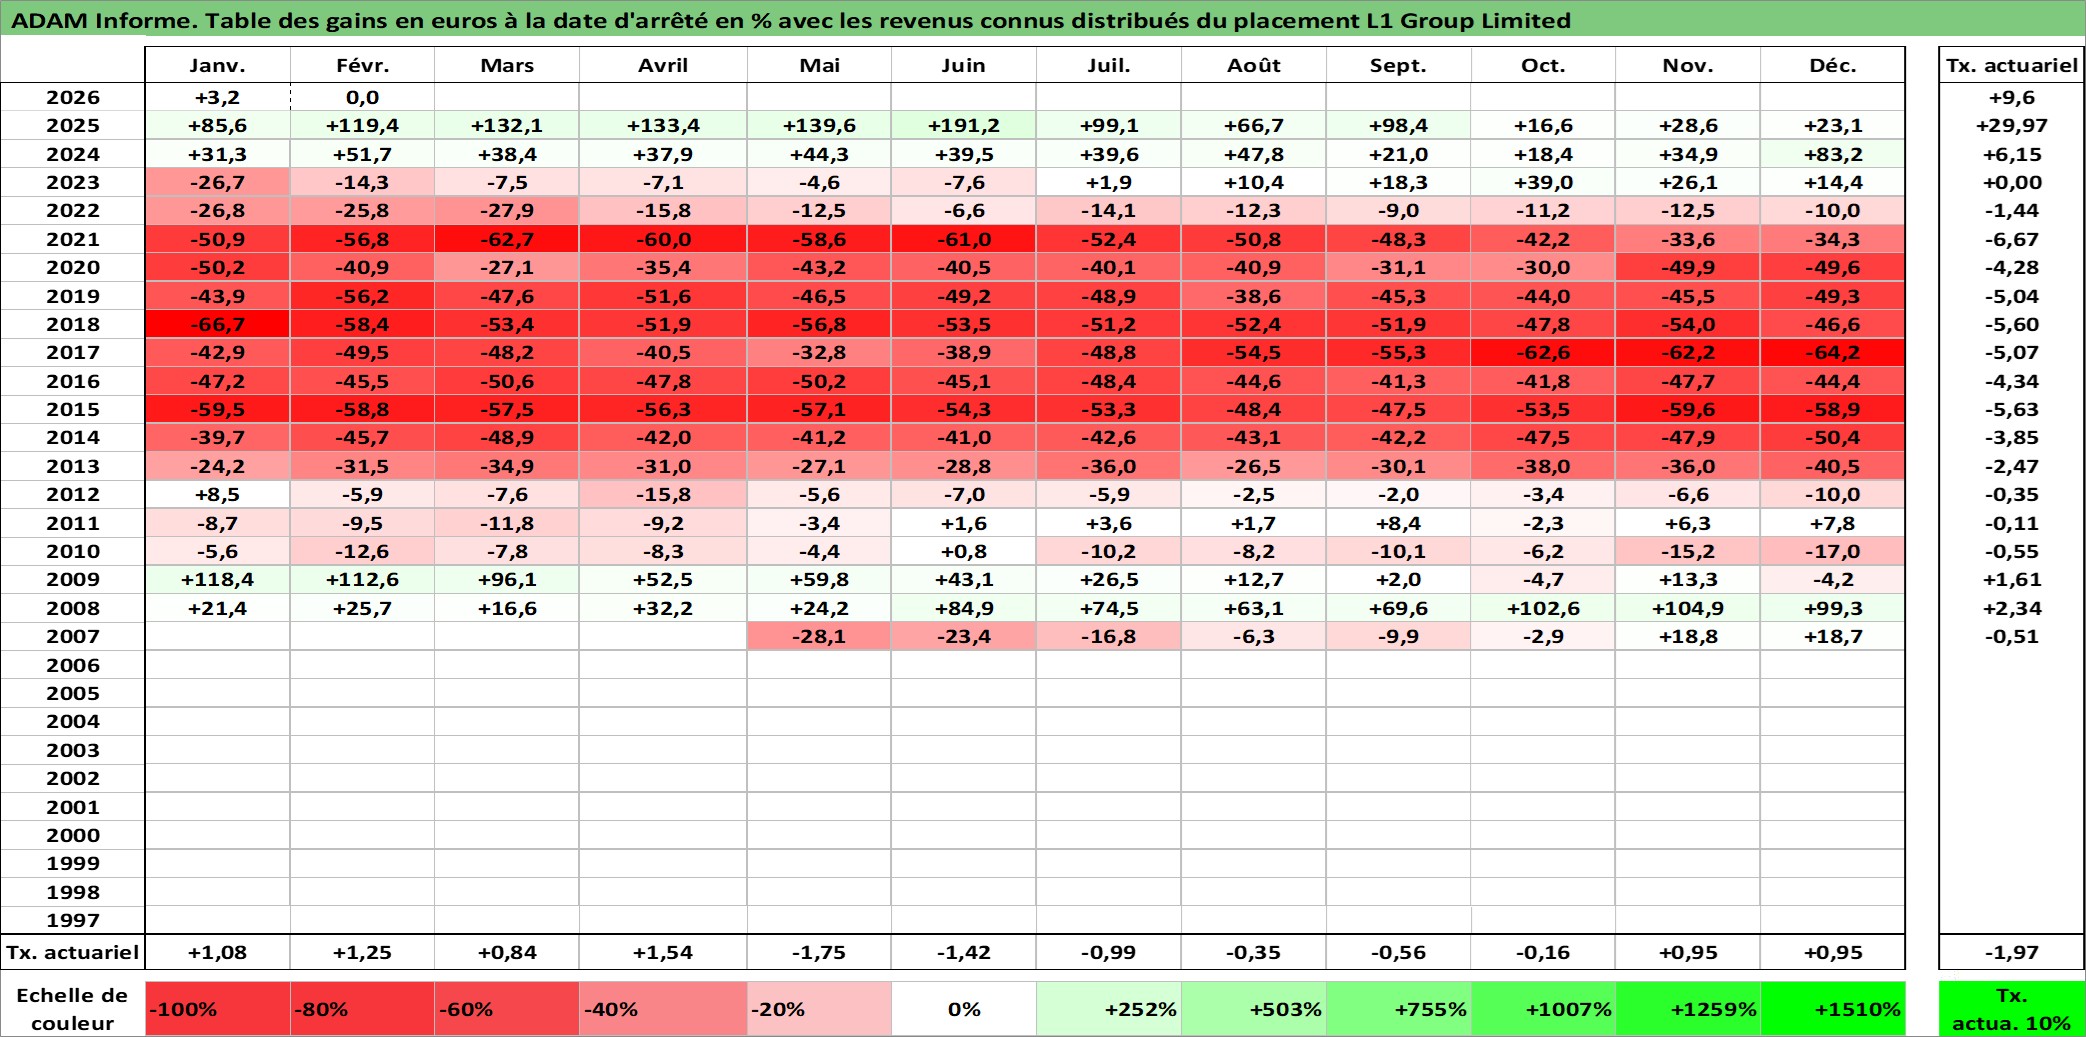
Task: Select the +755% green scale swatch
Action: coord(1398,1009)
